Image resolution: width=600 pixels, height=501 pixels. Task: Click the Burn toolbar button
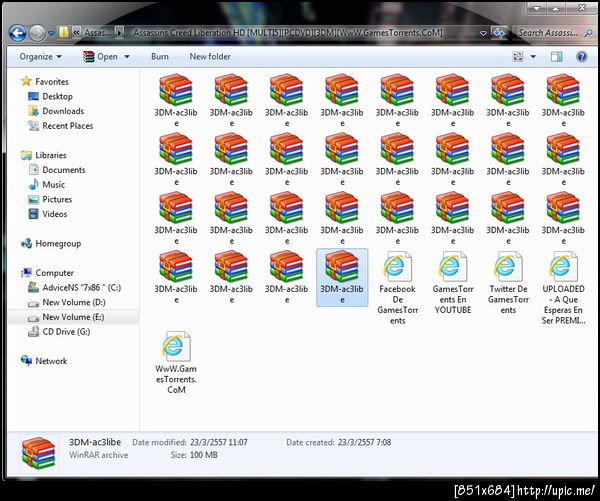point(160,57)
